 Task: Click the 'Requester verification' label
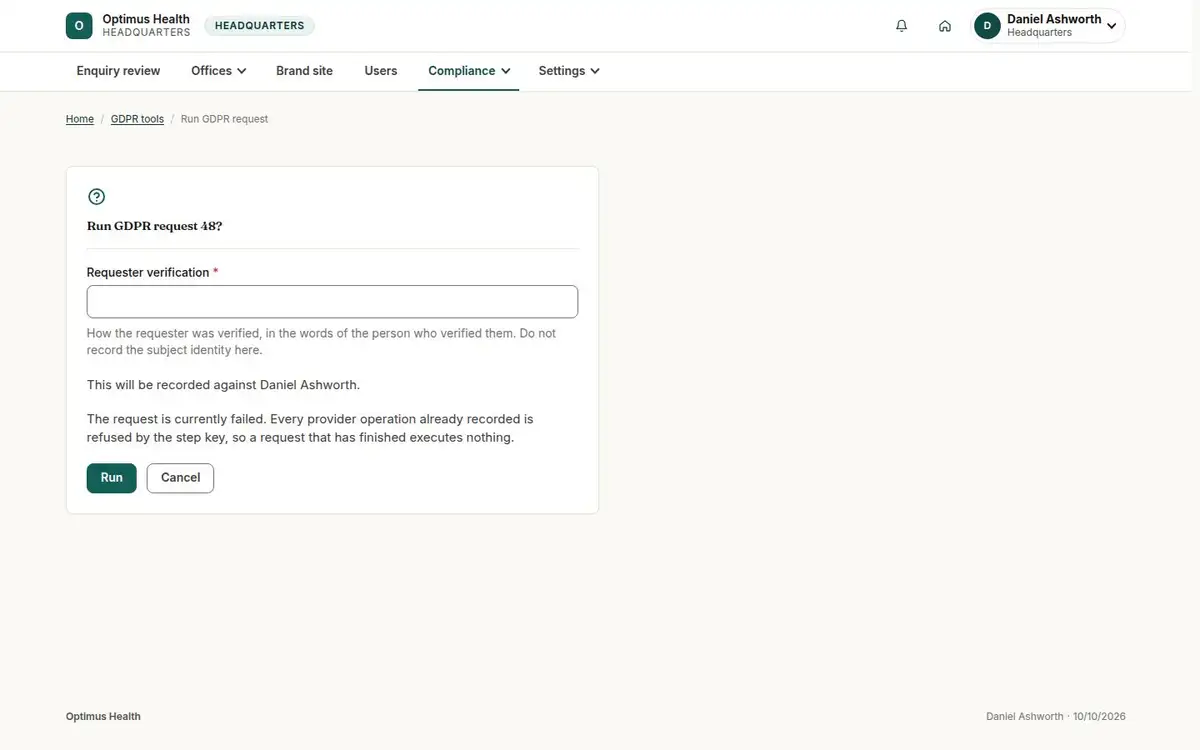click(x=148, y=272)
